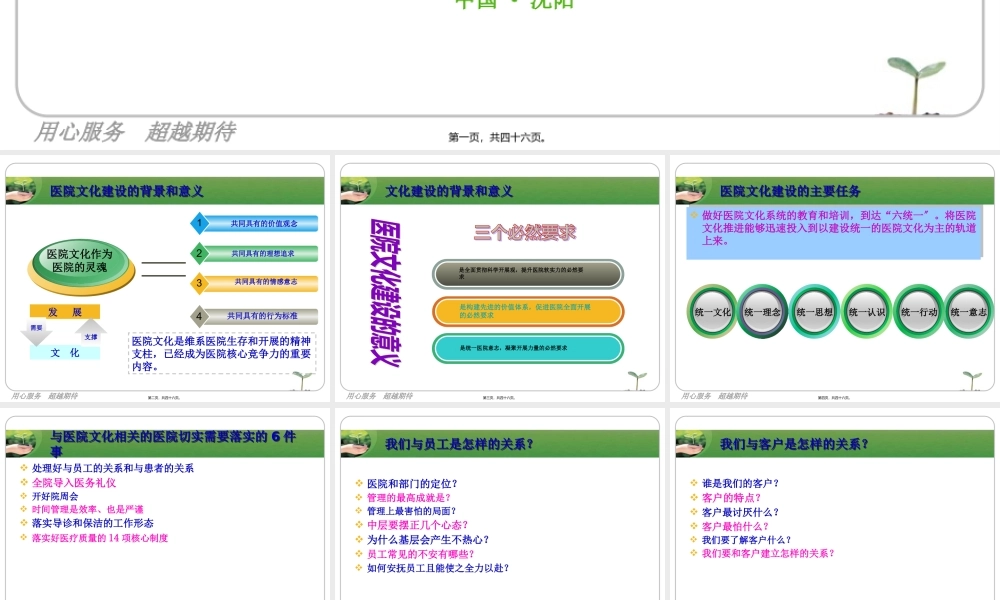This screenshot has height=600, width=1000.
Task: Click the hand-with-seedling logo on slide one's title bar
Action: click(20, 190)
